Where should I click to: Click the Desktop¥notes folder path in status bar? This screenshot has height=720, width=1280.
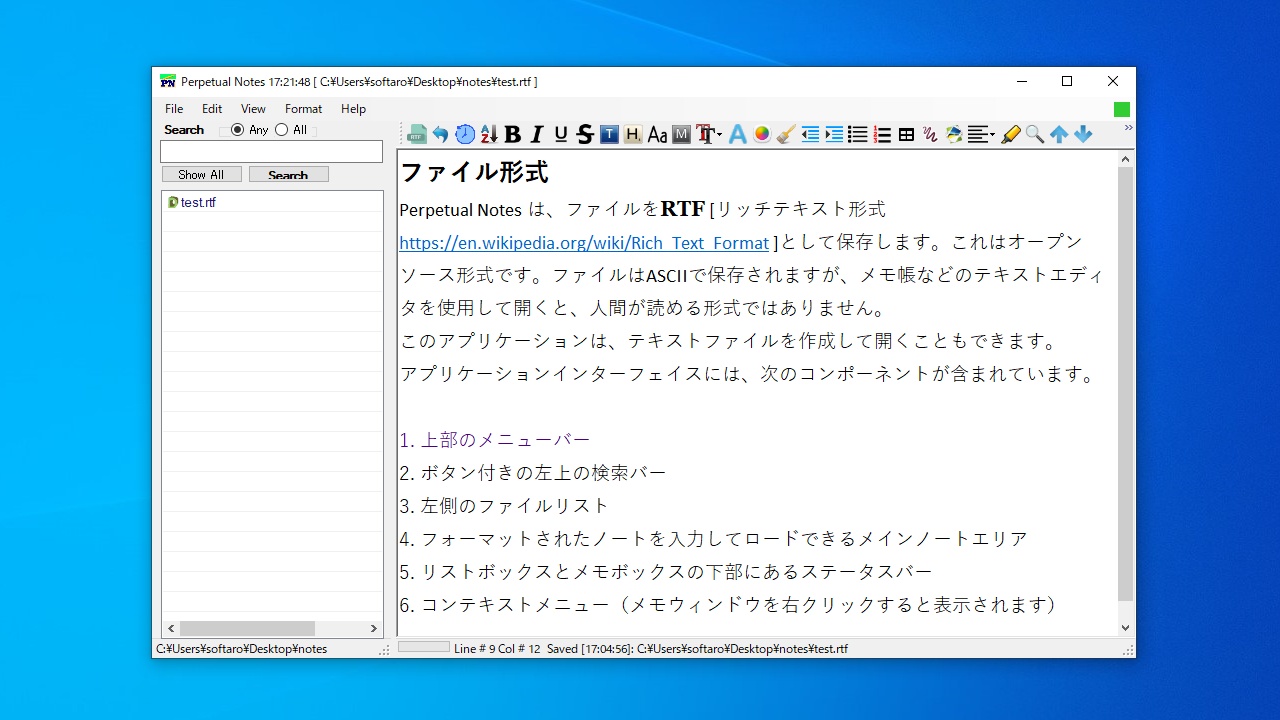241,649
